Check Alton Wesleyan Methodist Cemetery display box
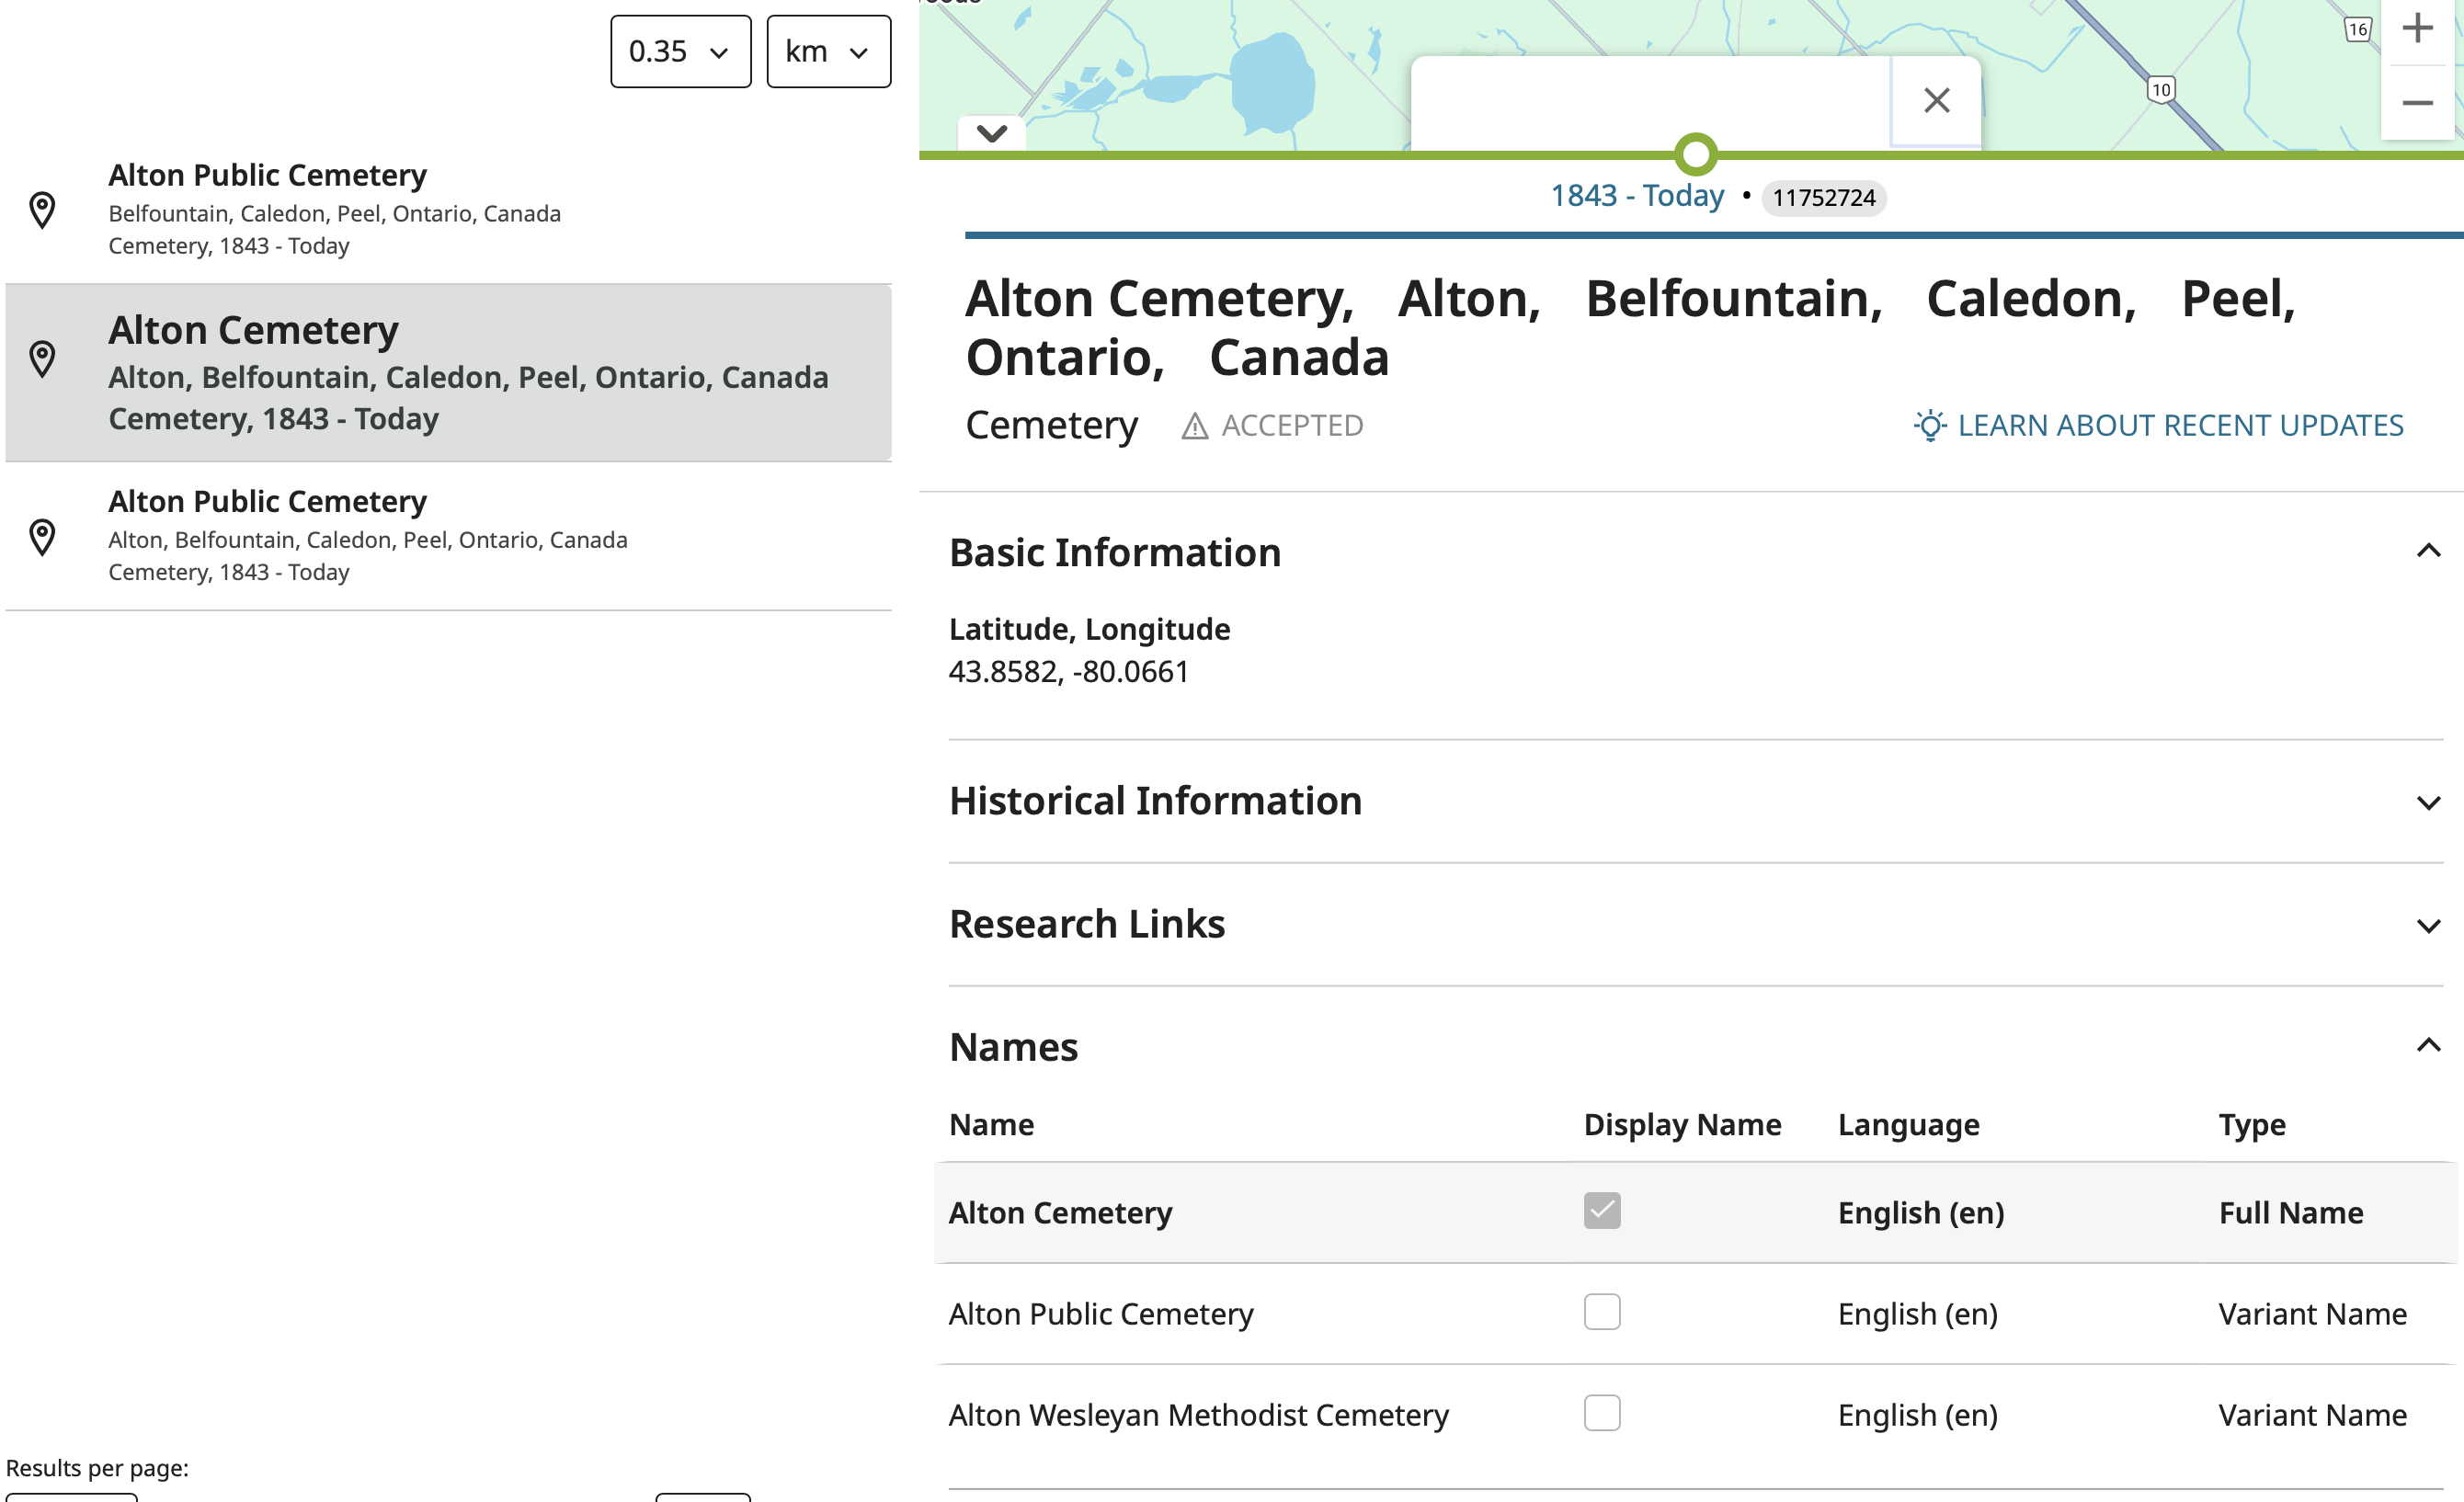 pyautogui.click(x=1601, y=1413)
